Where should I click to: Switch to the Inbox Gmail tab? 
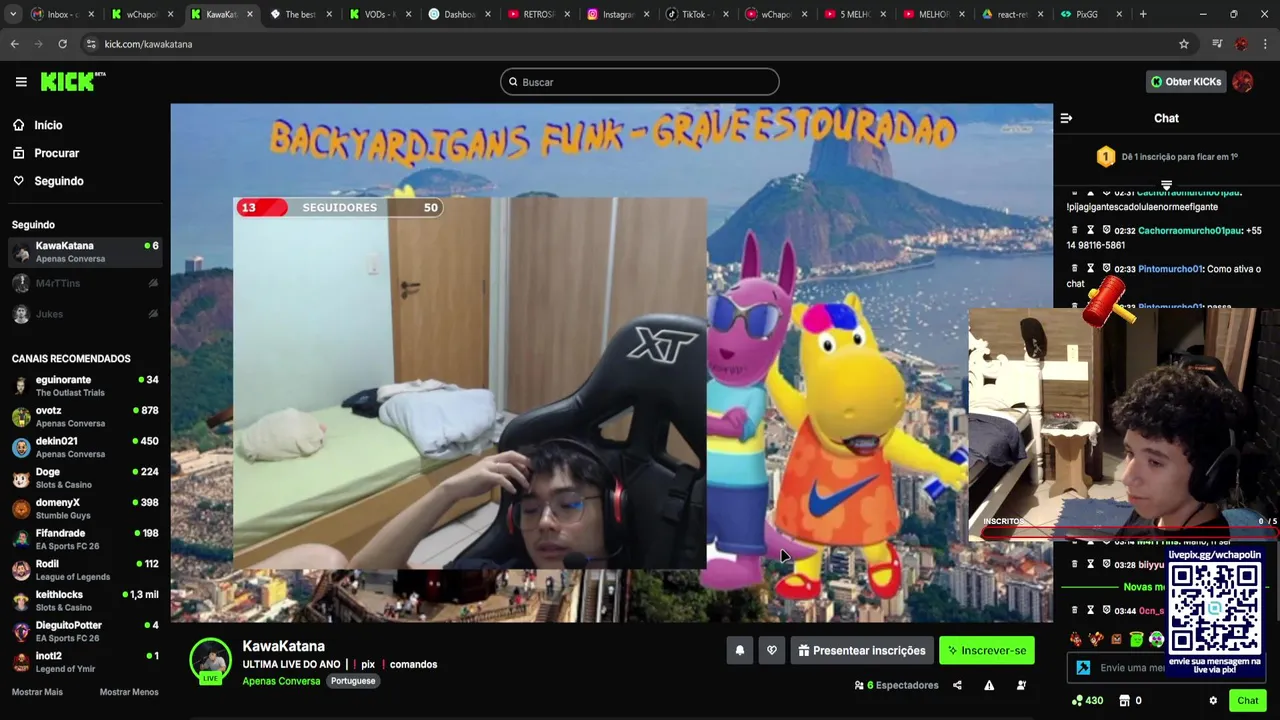(x=63, y=14)
